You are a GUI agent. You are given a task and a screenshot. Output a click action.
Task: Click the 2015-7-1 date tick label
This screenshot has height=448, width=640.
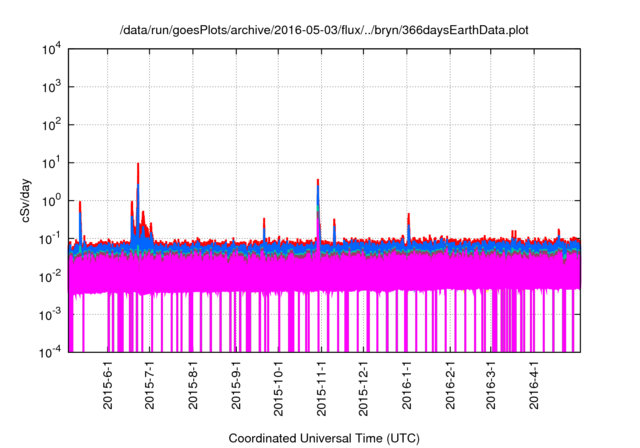(150, 385)
